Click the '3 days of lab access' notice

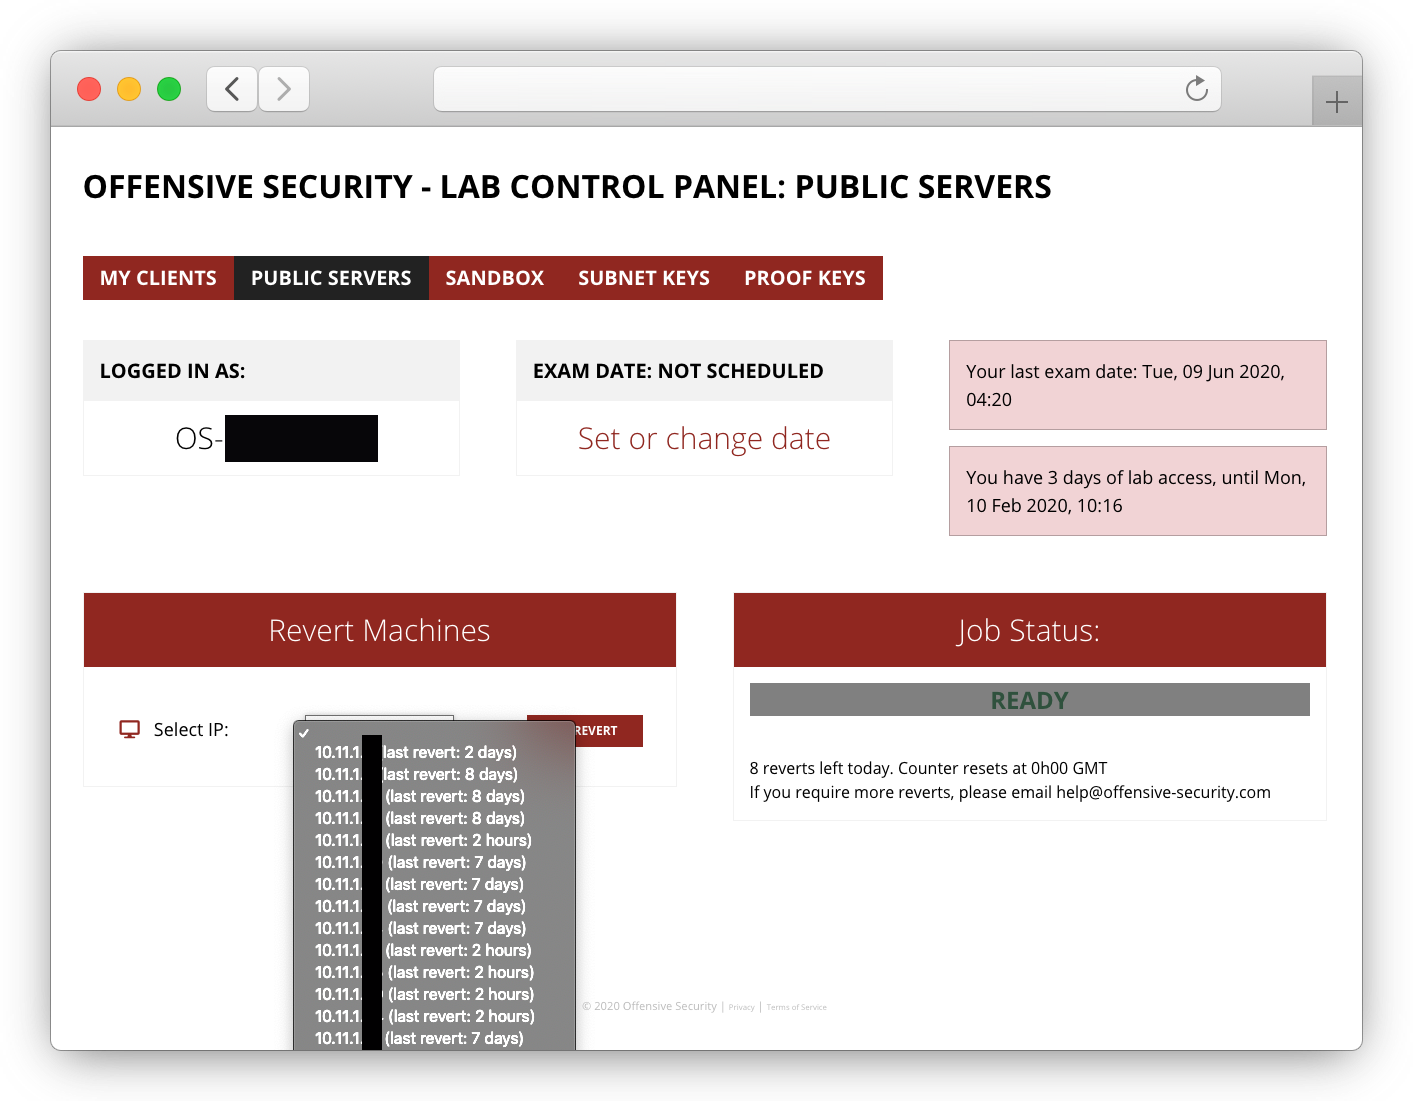1138,491
